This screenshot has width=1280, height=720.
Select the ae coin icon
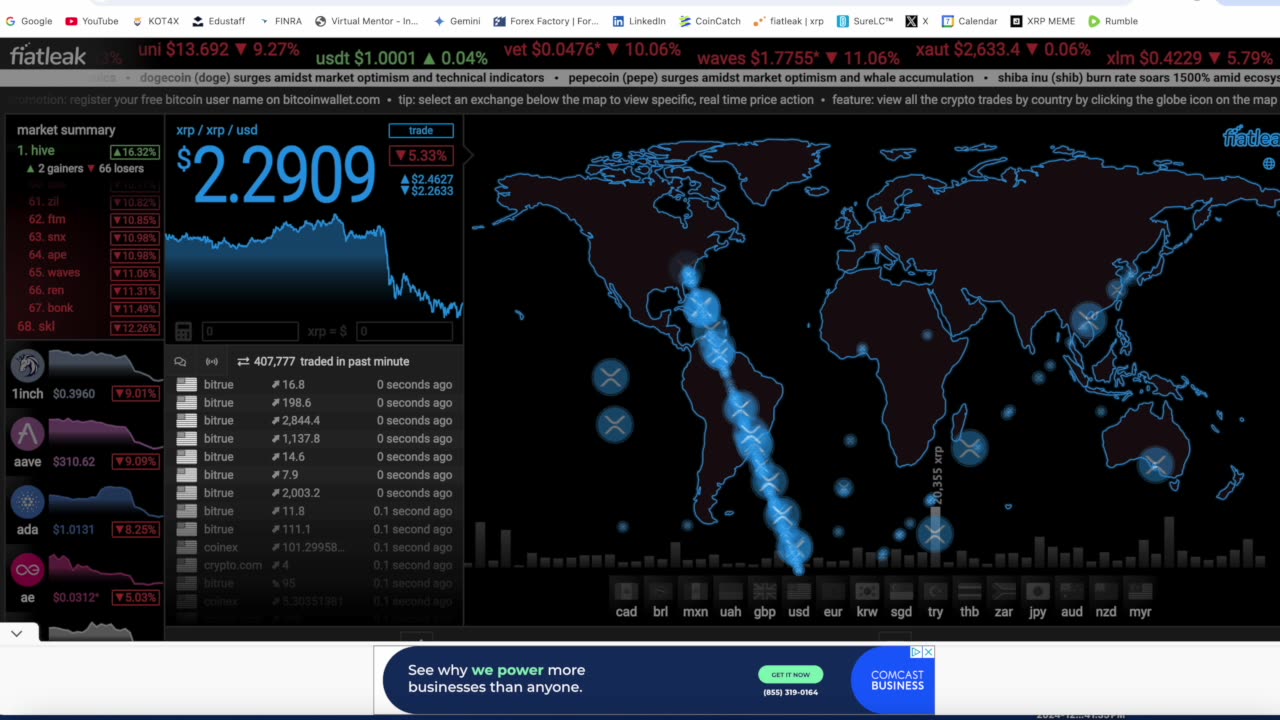[x=27, y=570]
